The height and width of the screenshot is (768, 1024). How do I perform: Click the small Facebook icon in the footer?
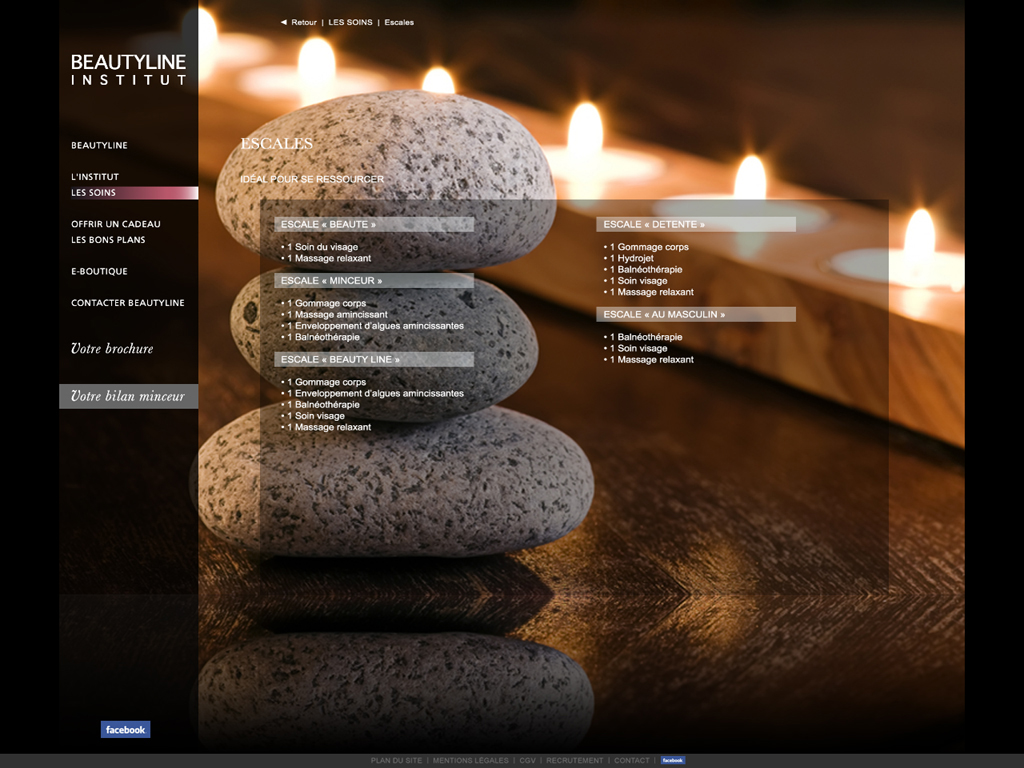pos(673,761)
